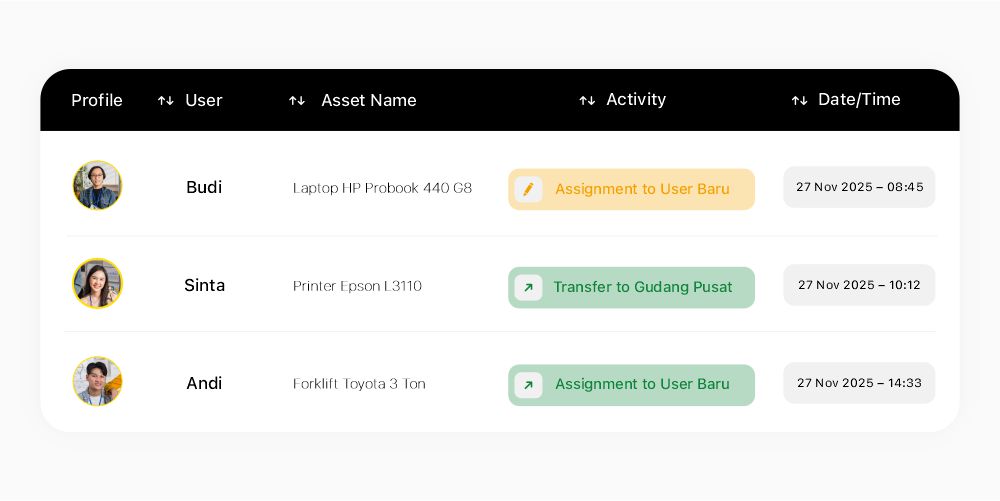Viewport: 1000px width, 501px height.
Task: Select green Assignment to User Baru badge
Action: [642, 385]
